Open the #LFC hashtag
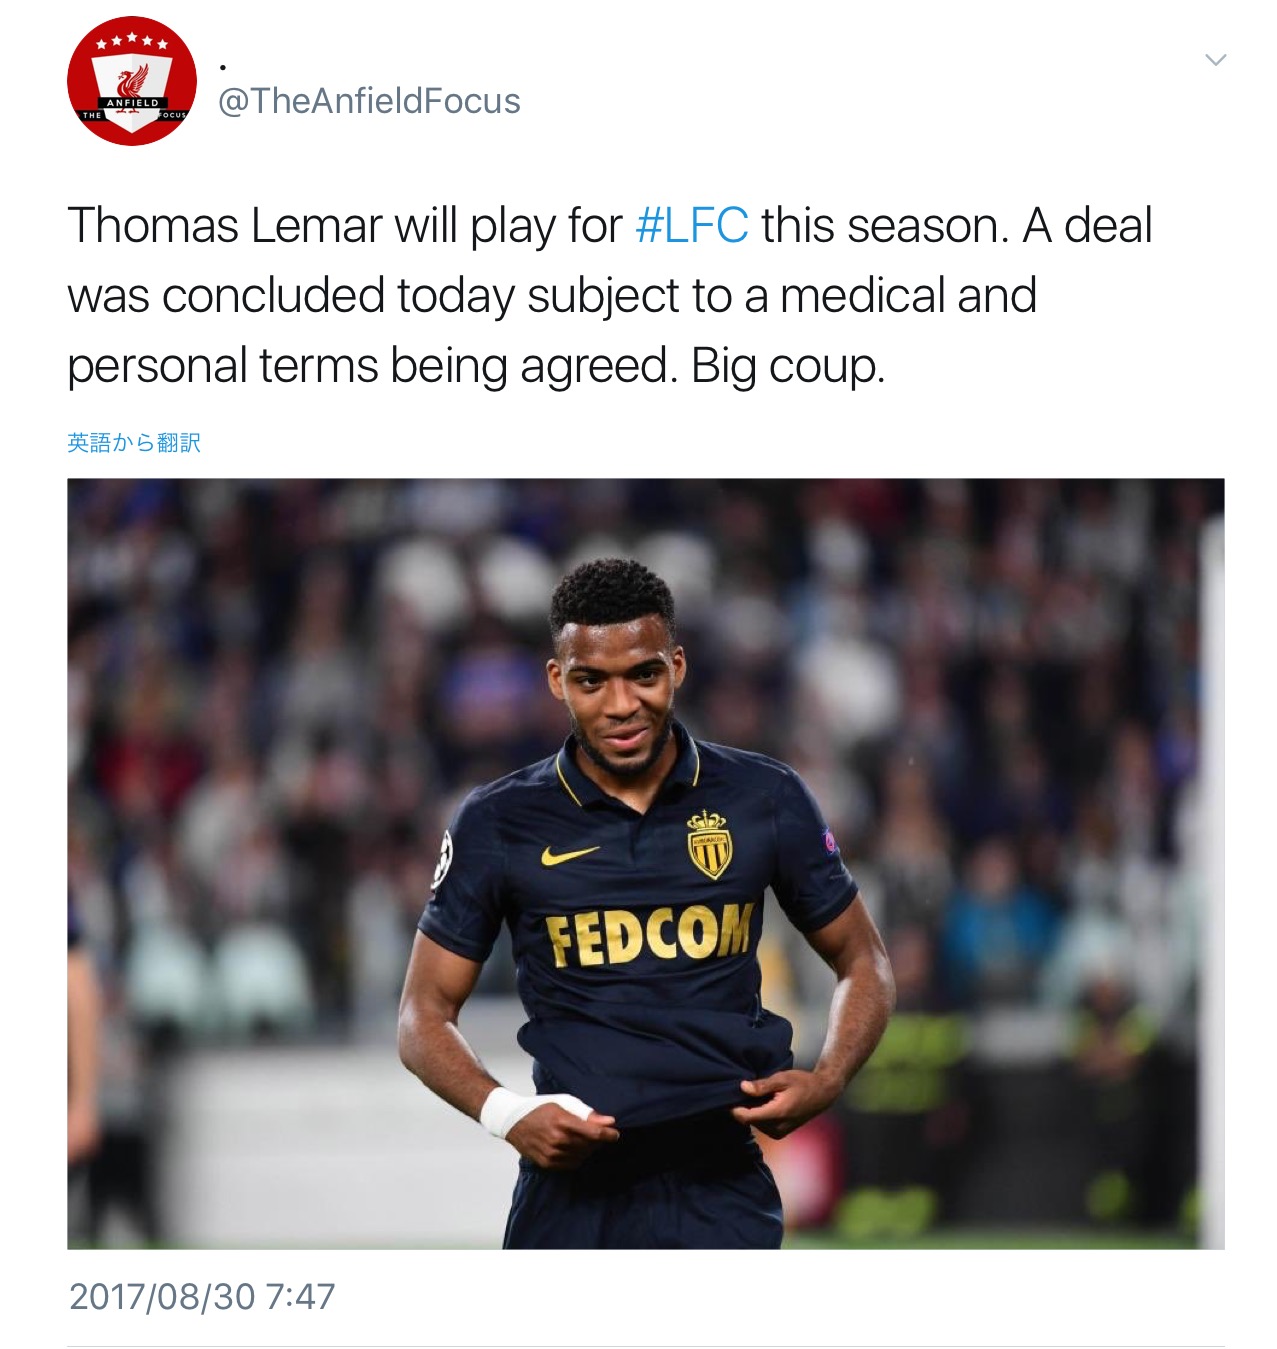 coord(691,225)
